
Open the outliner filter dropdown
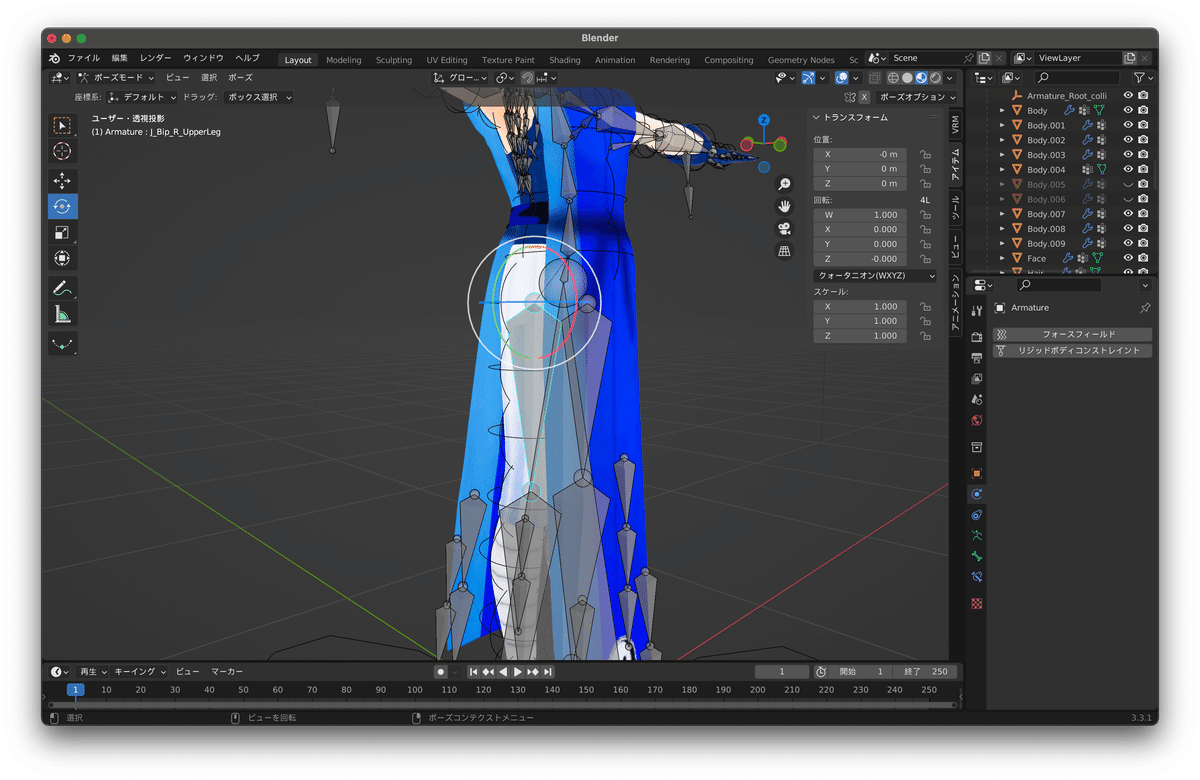coord(1142,77)
